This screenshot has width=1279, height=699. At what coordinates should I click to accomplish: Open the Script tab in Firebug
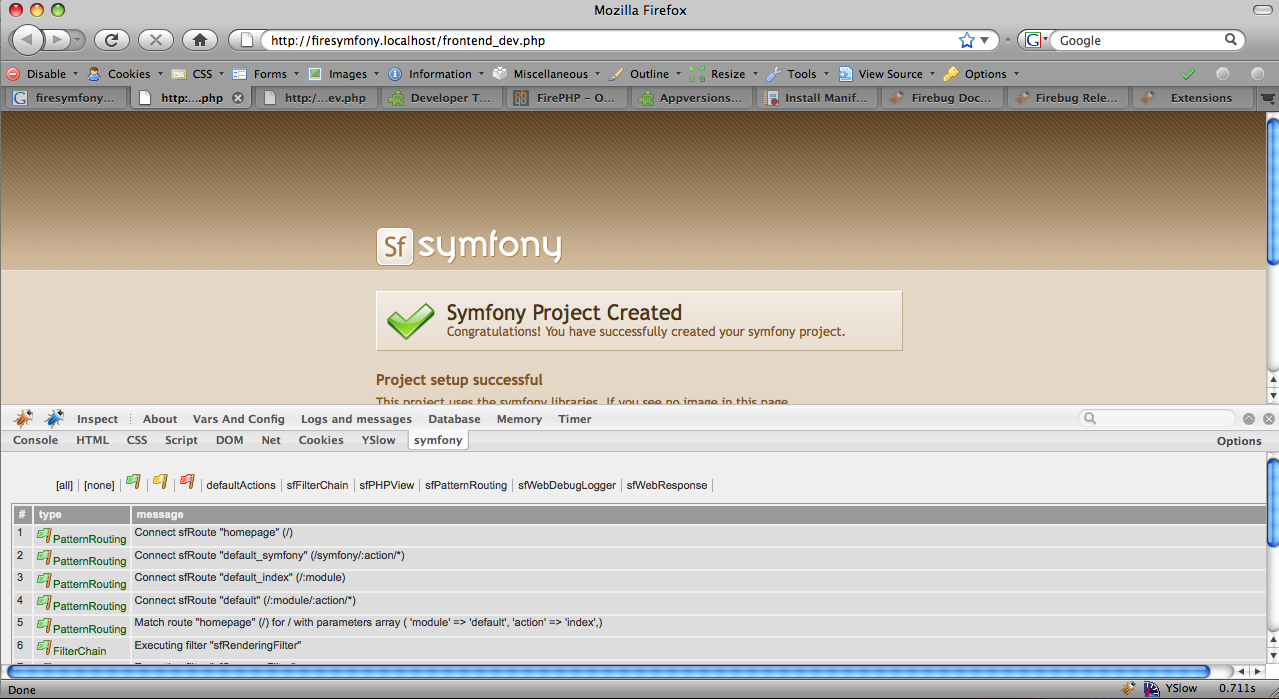(181, 440)
